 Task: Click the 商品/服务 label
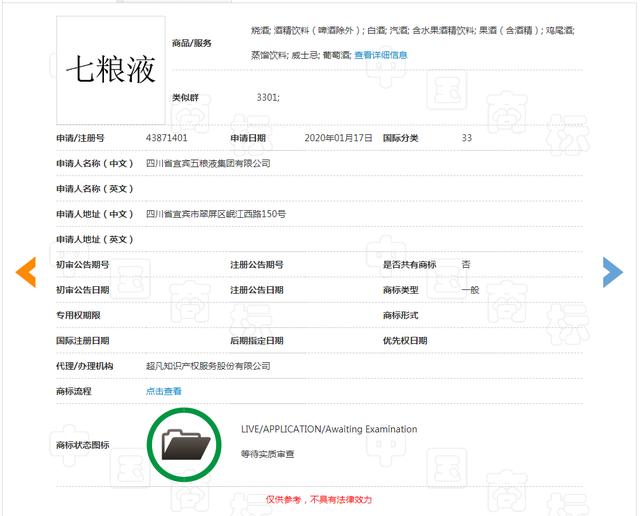click(x=191, y=43)
